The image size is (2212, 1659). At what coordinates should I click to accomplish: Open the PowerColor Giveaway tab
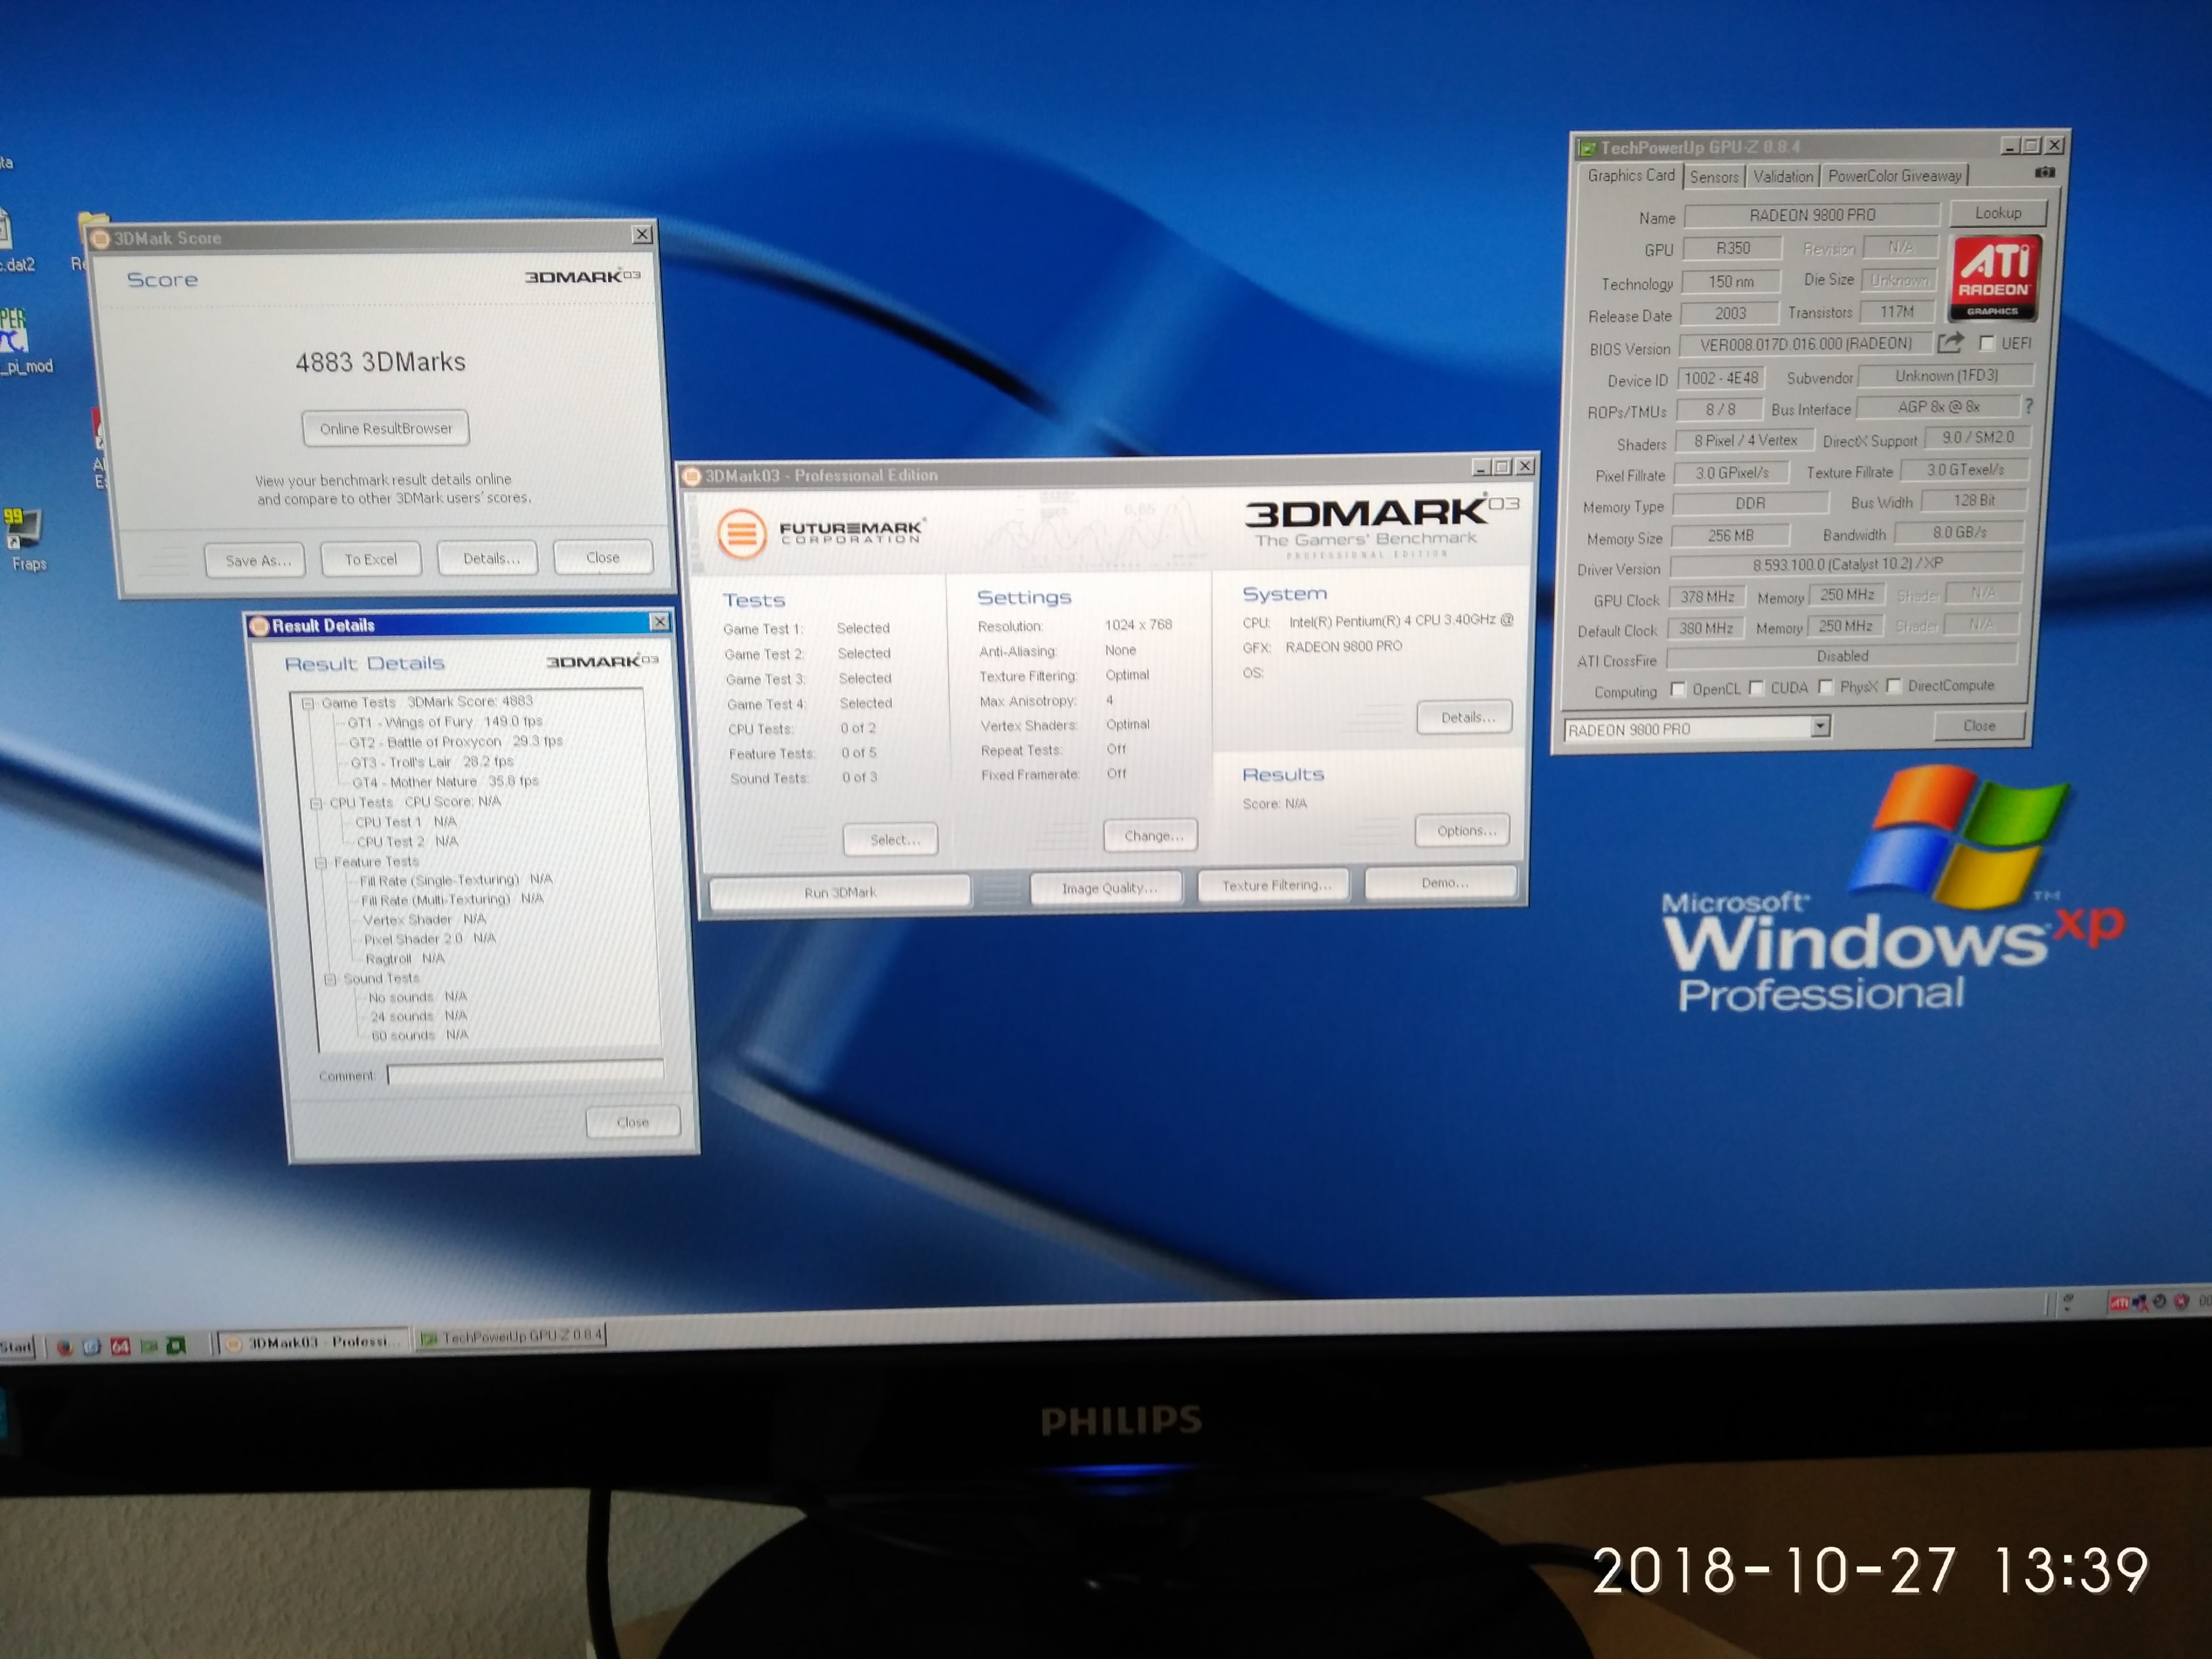1894,176
